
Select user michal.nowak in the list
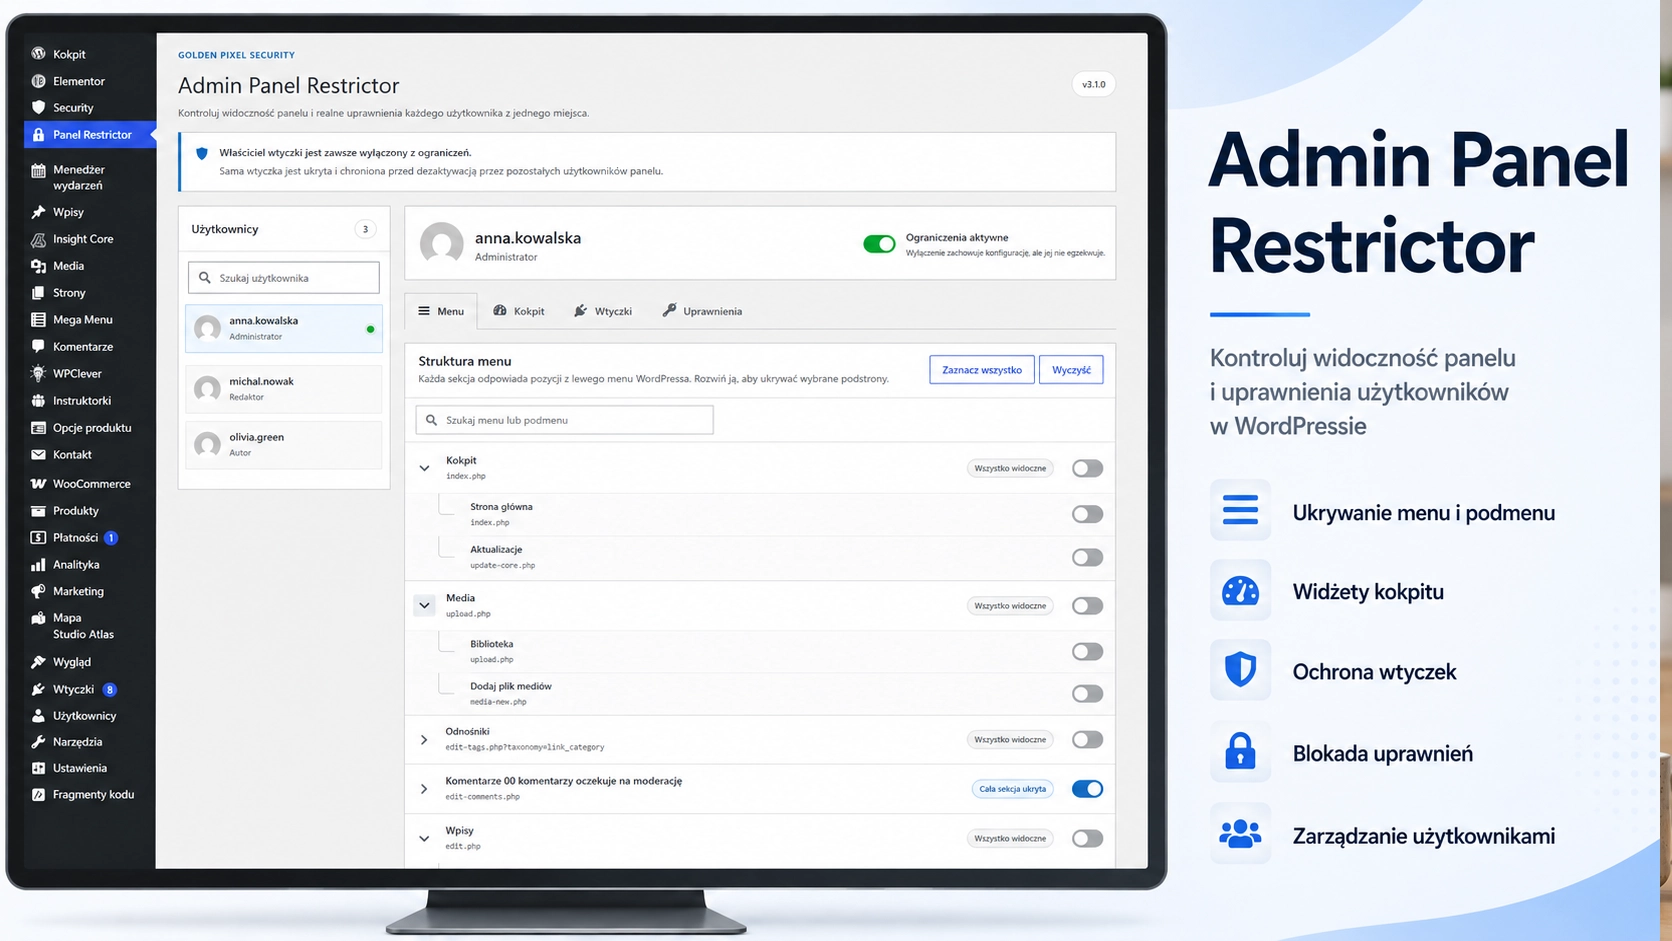point(284,389)
